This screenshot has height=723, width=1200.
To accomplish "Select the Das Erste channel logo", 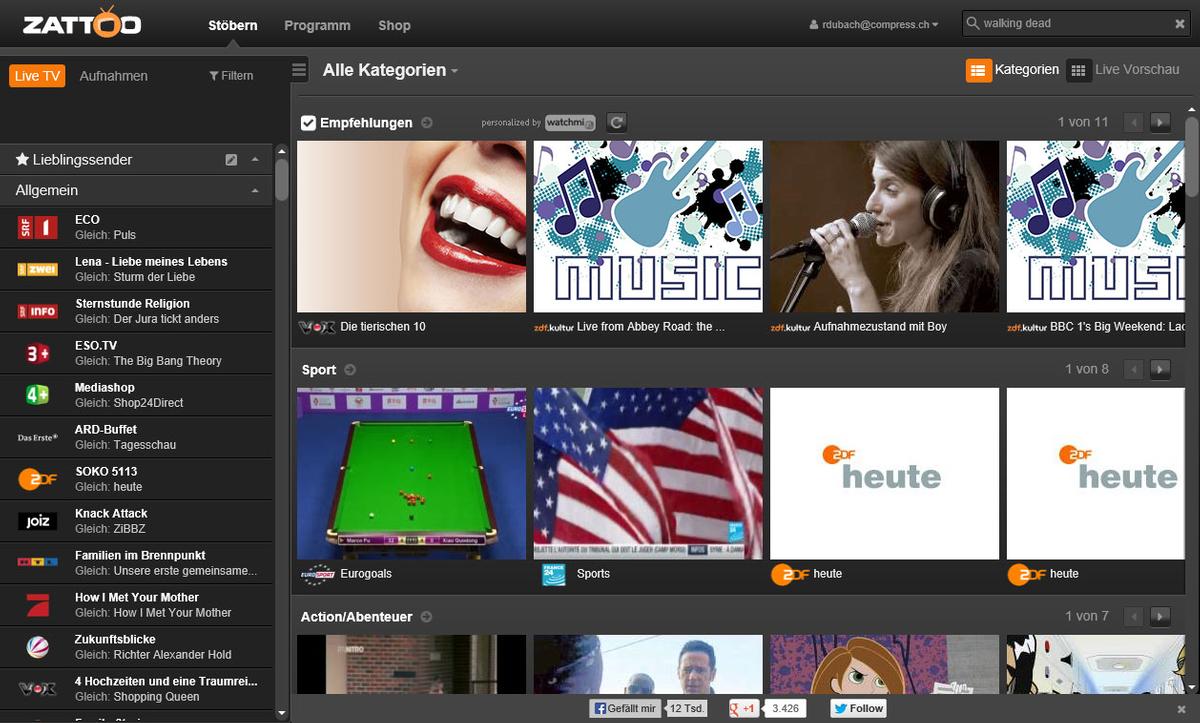I will coord(38,437).
